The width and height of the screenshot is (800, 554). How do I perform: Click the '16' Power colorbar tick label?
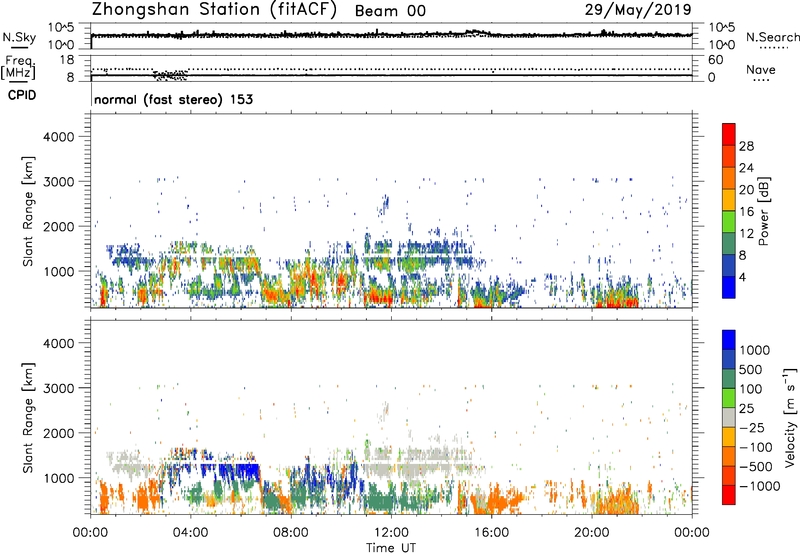click(746, 212)
